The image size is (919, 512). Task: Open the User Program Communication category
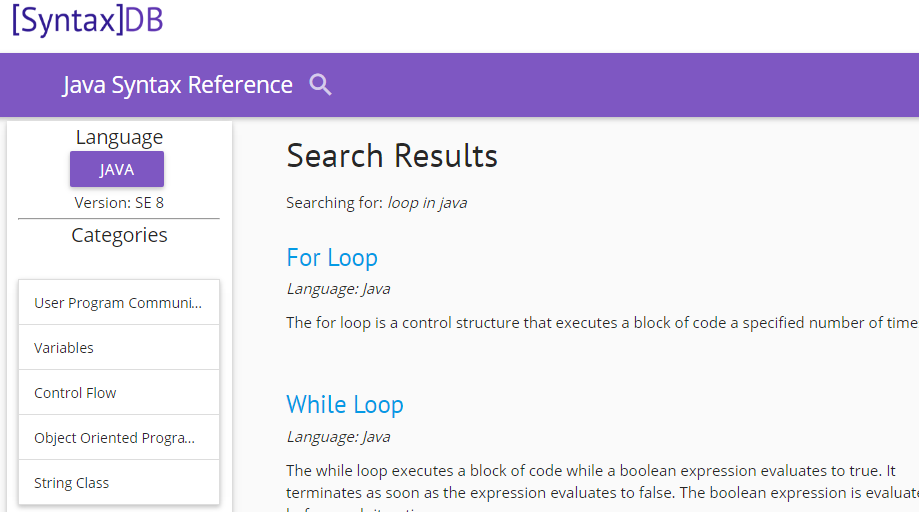[x=118, y=303]
